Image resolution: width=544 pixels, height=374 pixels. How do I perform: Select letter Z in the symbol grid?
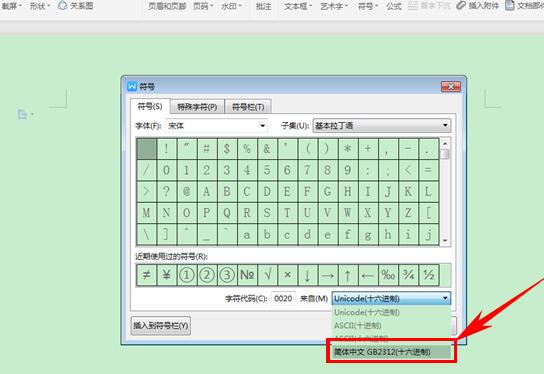click(408, 213)
